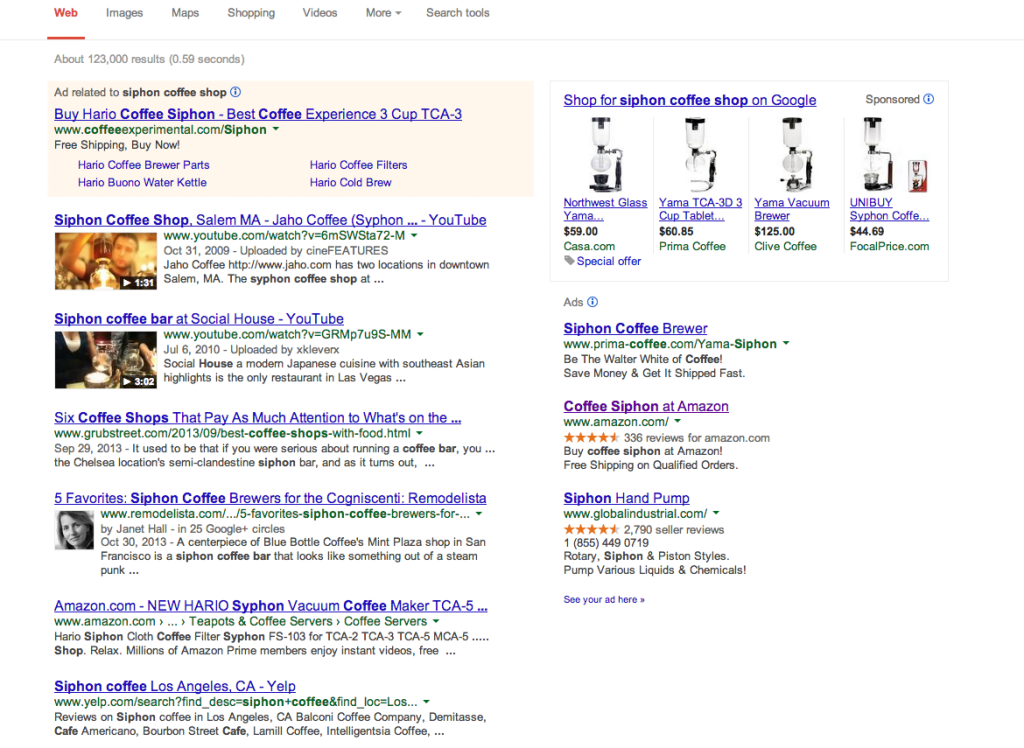
Task: Click the info icon next to Ads
Action: pyautogui.click(x=592, y=302)
